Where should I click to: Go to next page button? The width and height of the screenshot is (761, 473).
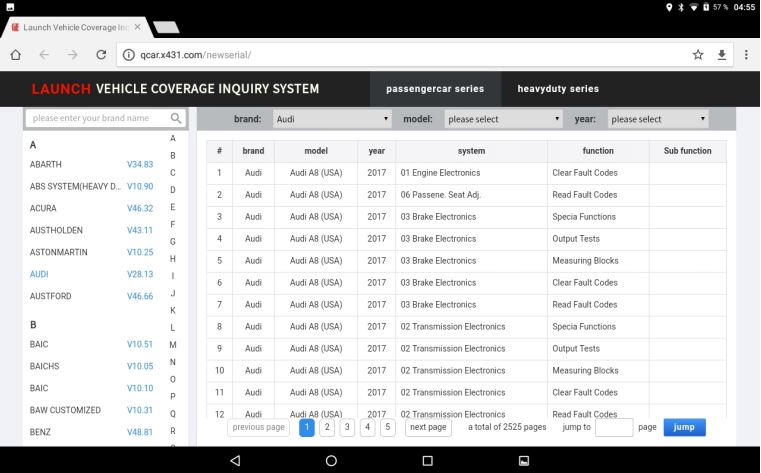428,427
